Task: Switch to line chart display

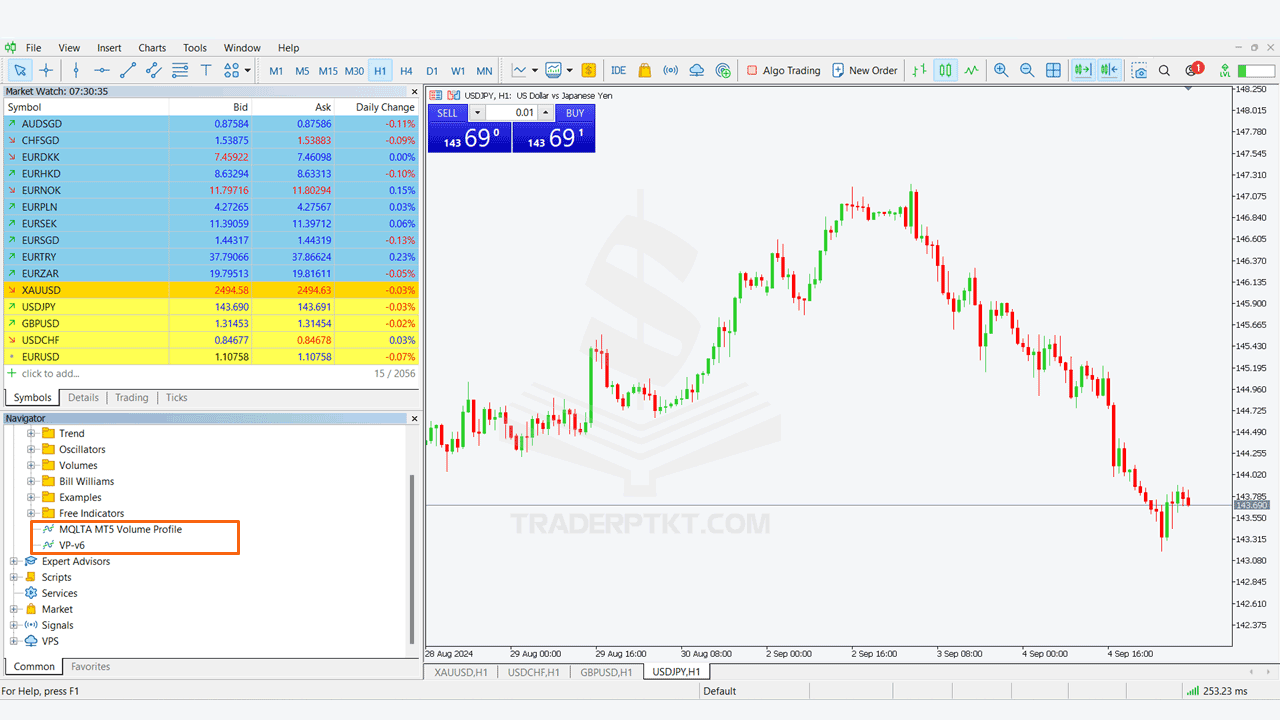Action: (971, 70)
